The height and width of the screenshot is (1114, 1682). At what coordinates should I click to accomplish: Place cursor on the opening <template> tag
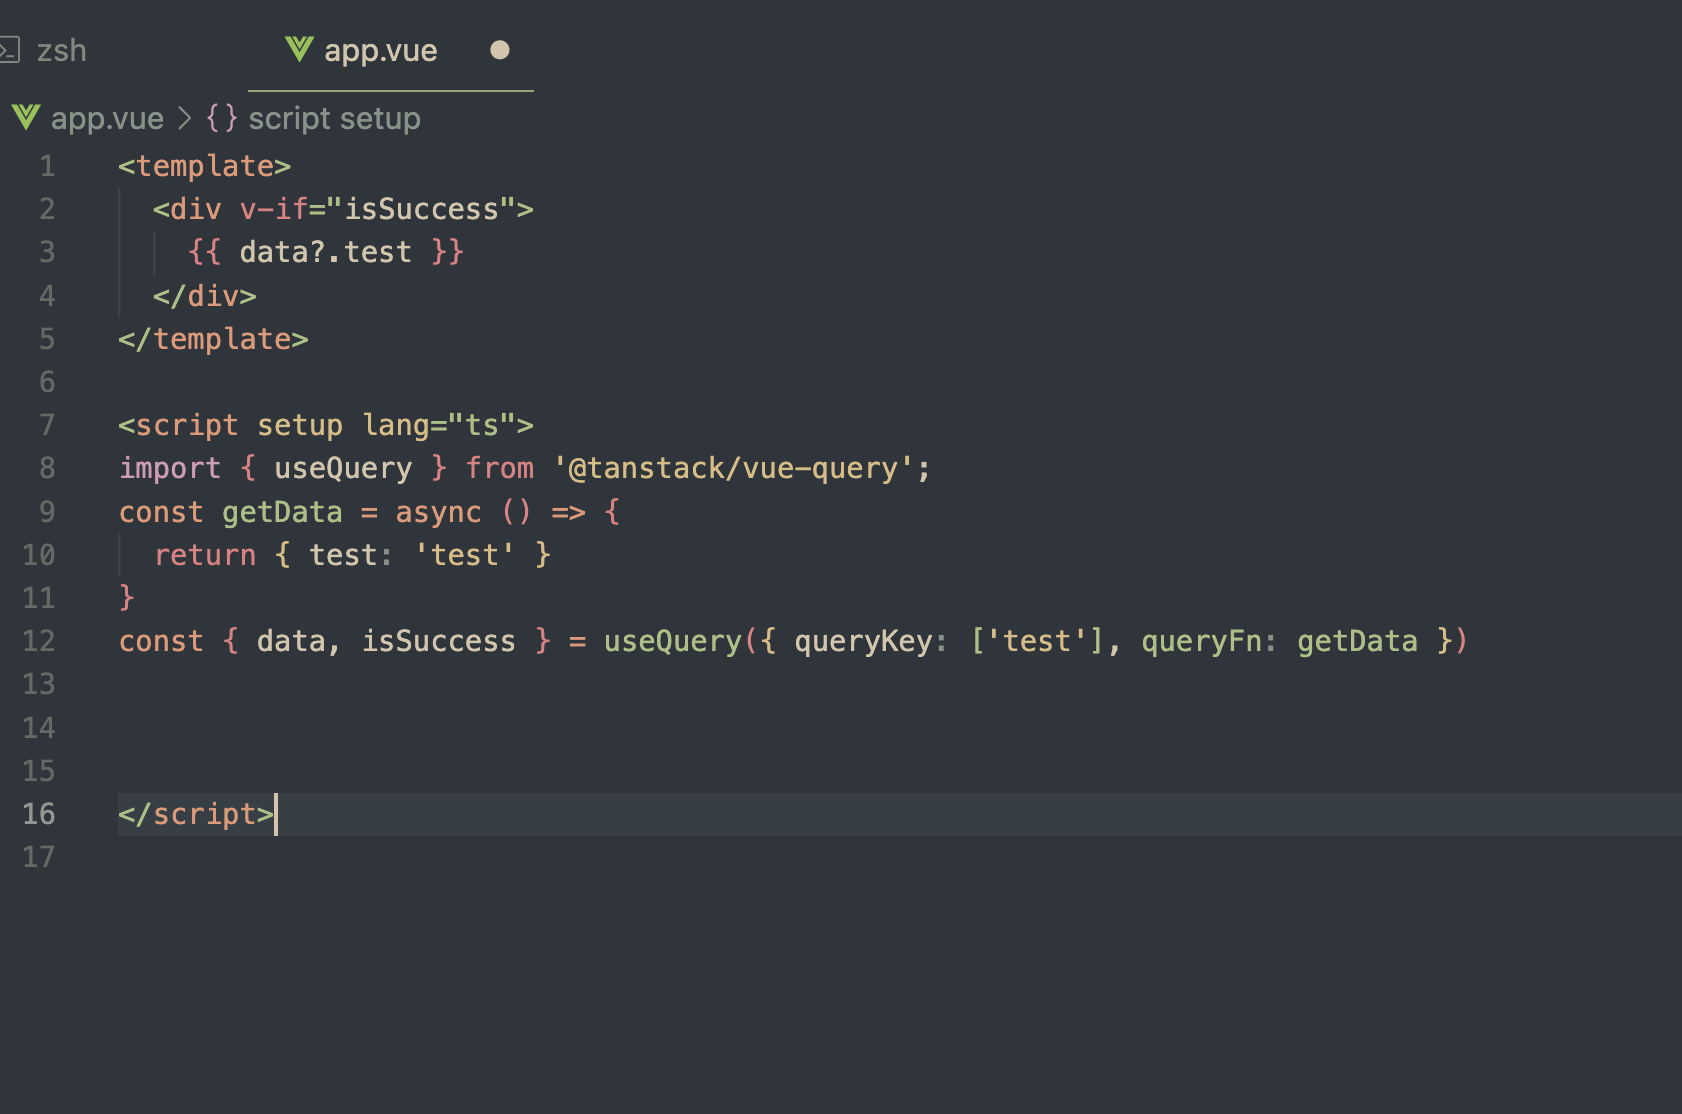pyautogui.click(x=205, y=166)
